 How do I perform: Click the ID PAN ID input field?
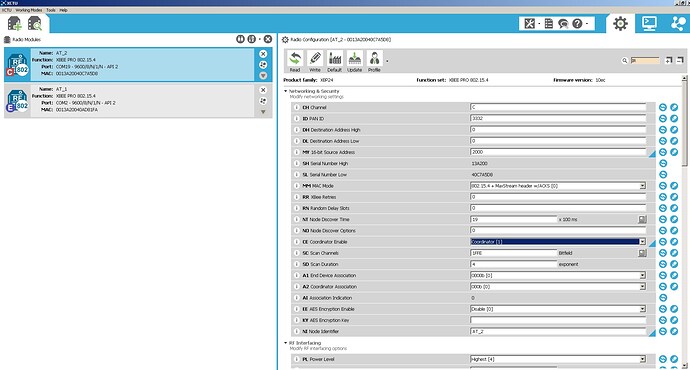click(x=558, y=118)
